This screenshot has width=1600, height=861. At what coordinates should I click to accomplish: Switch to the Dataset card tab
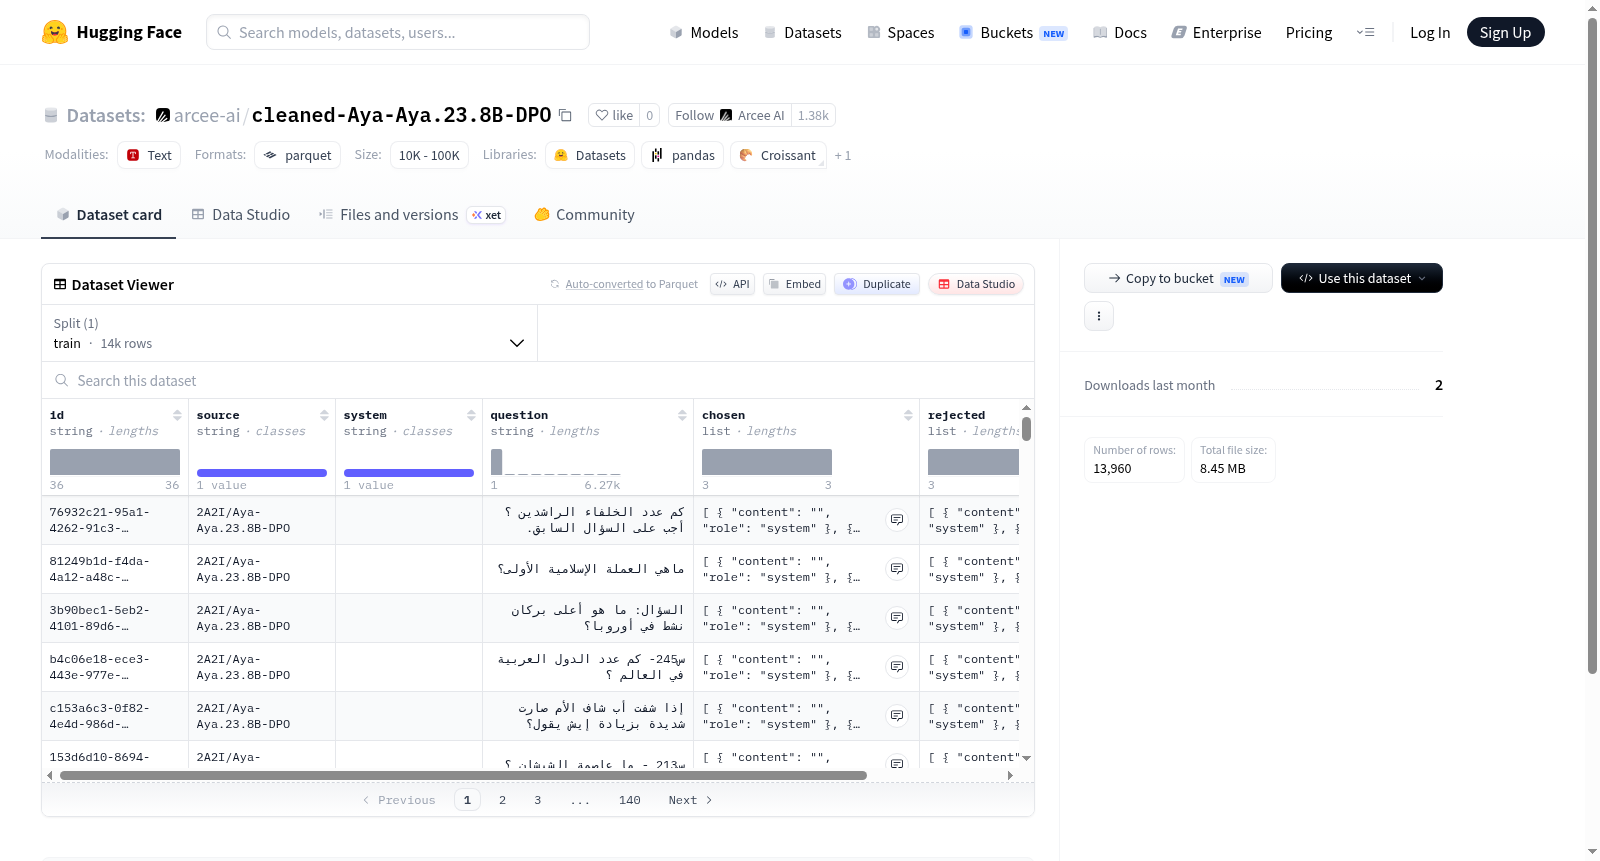click(108, 214)
